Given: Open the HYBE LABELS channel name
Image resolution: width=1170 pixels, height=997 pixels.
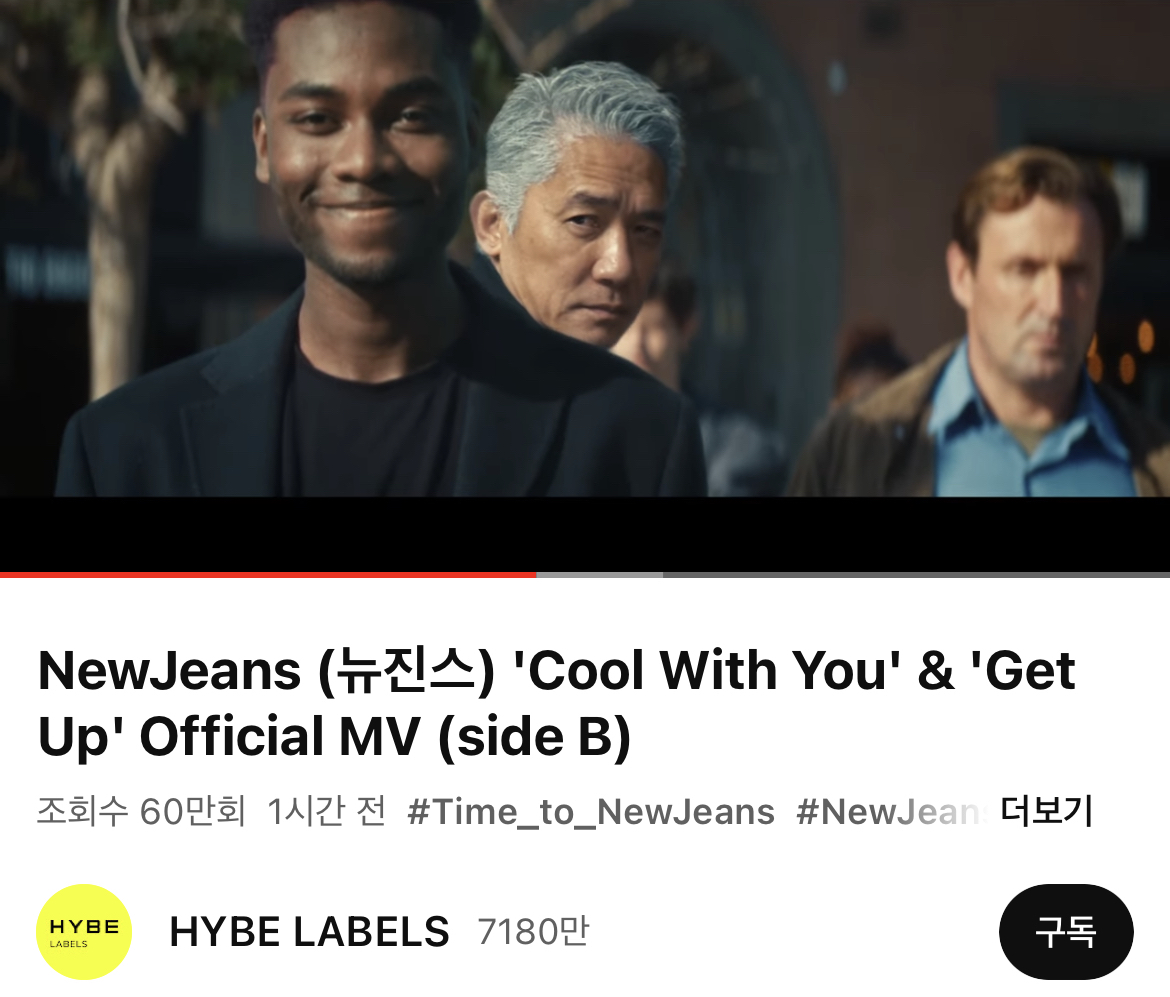Looking at the screenshot, I should pyautogui.click(x=310, y=931).
